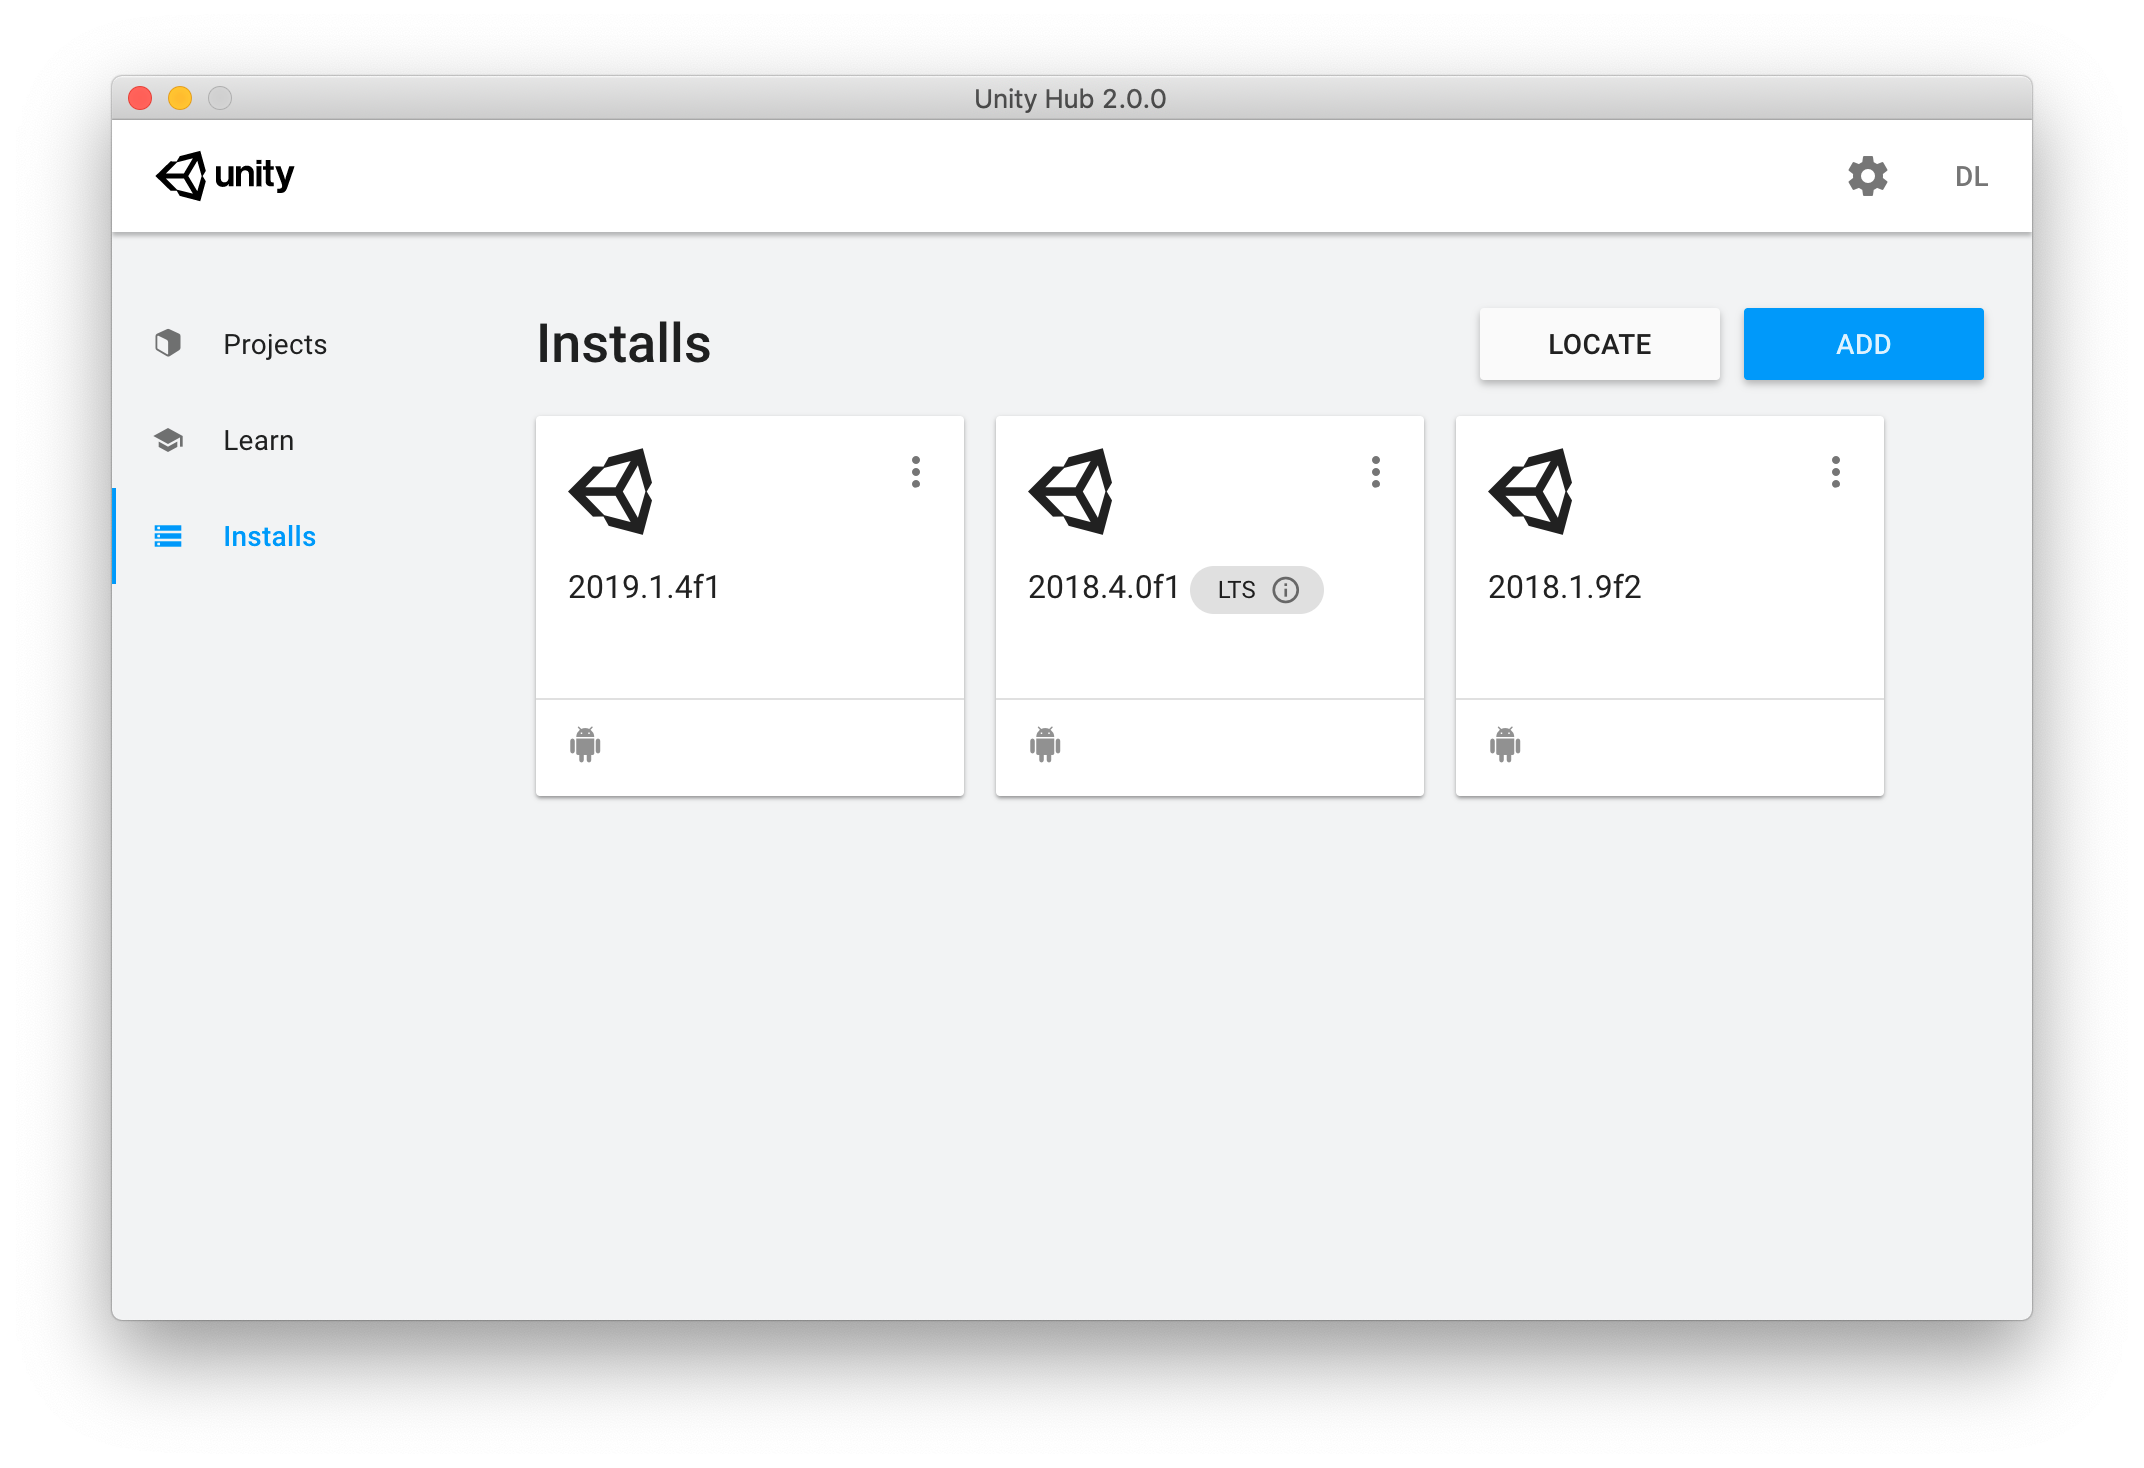
Task: Click Android icon on 2018.4.0f1 card
Action: (x=1045, y=744)
